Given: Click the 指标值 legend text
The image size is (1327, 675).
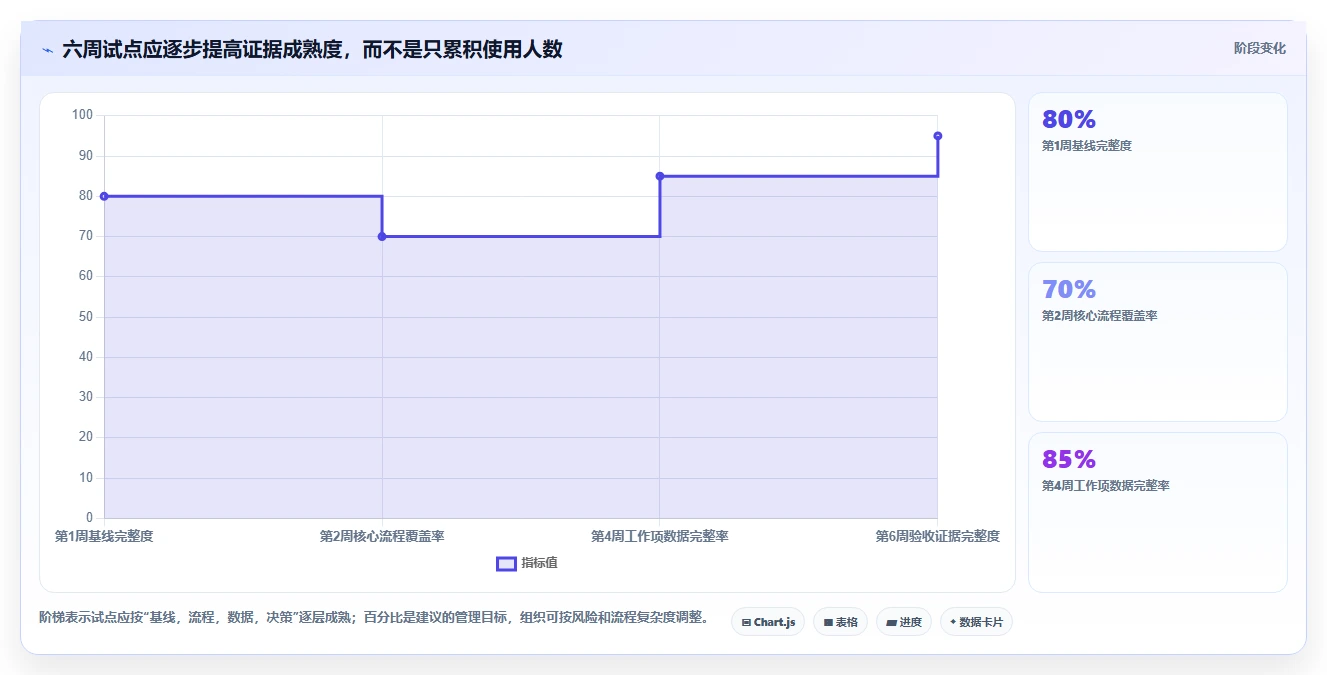Looking at the screenshot, I should [x=539, y=564].
